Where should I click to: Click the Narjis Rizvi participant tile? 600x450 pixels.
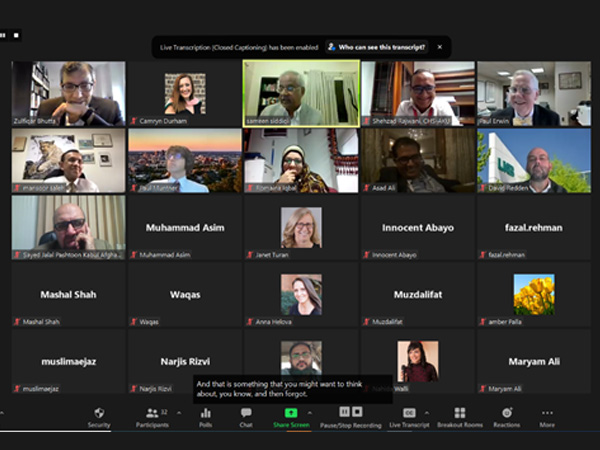pyautogui.click(x=185, y=361)
